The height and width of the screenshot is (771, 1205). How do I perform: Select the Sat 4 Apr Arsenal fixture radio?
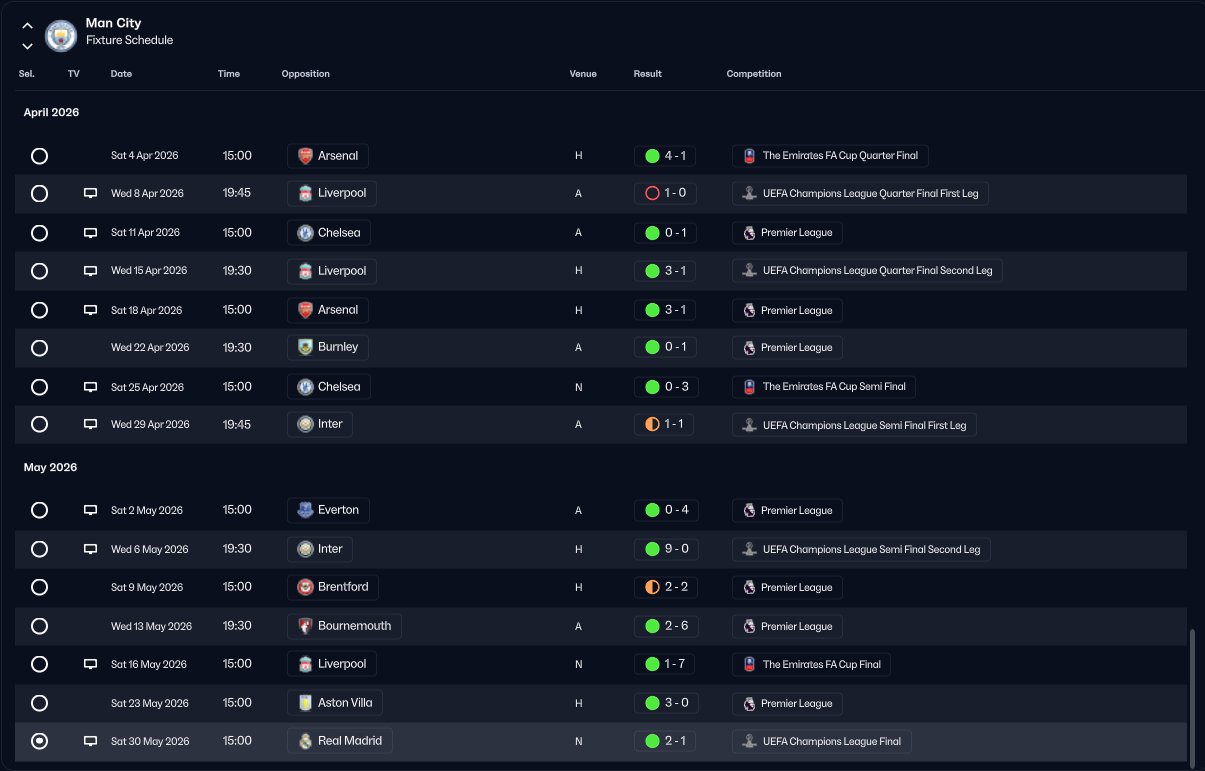[x=39, y=156]
